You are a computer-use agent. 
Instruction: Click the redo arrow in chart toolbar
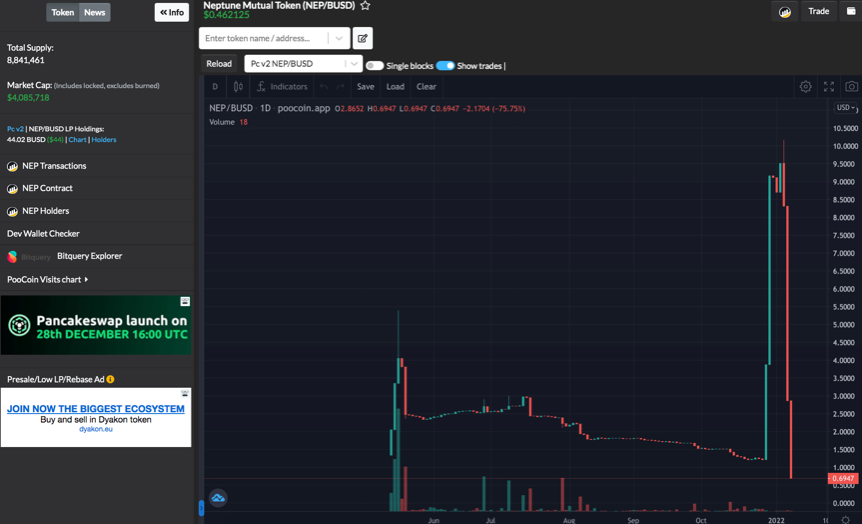340,86
